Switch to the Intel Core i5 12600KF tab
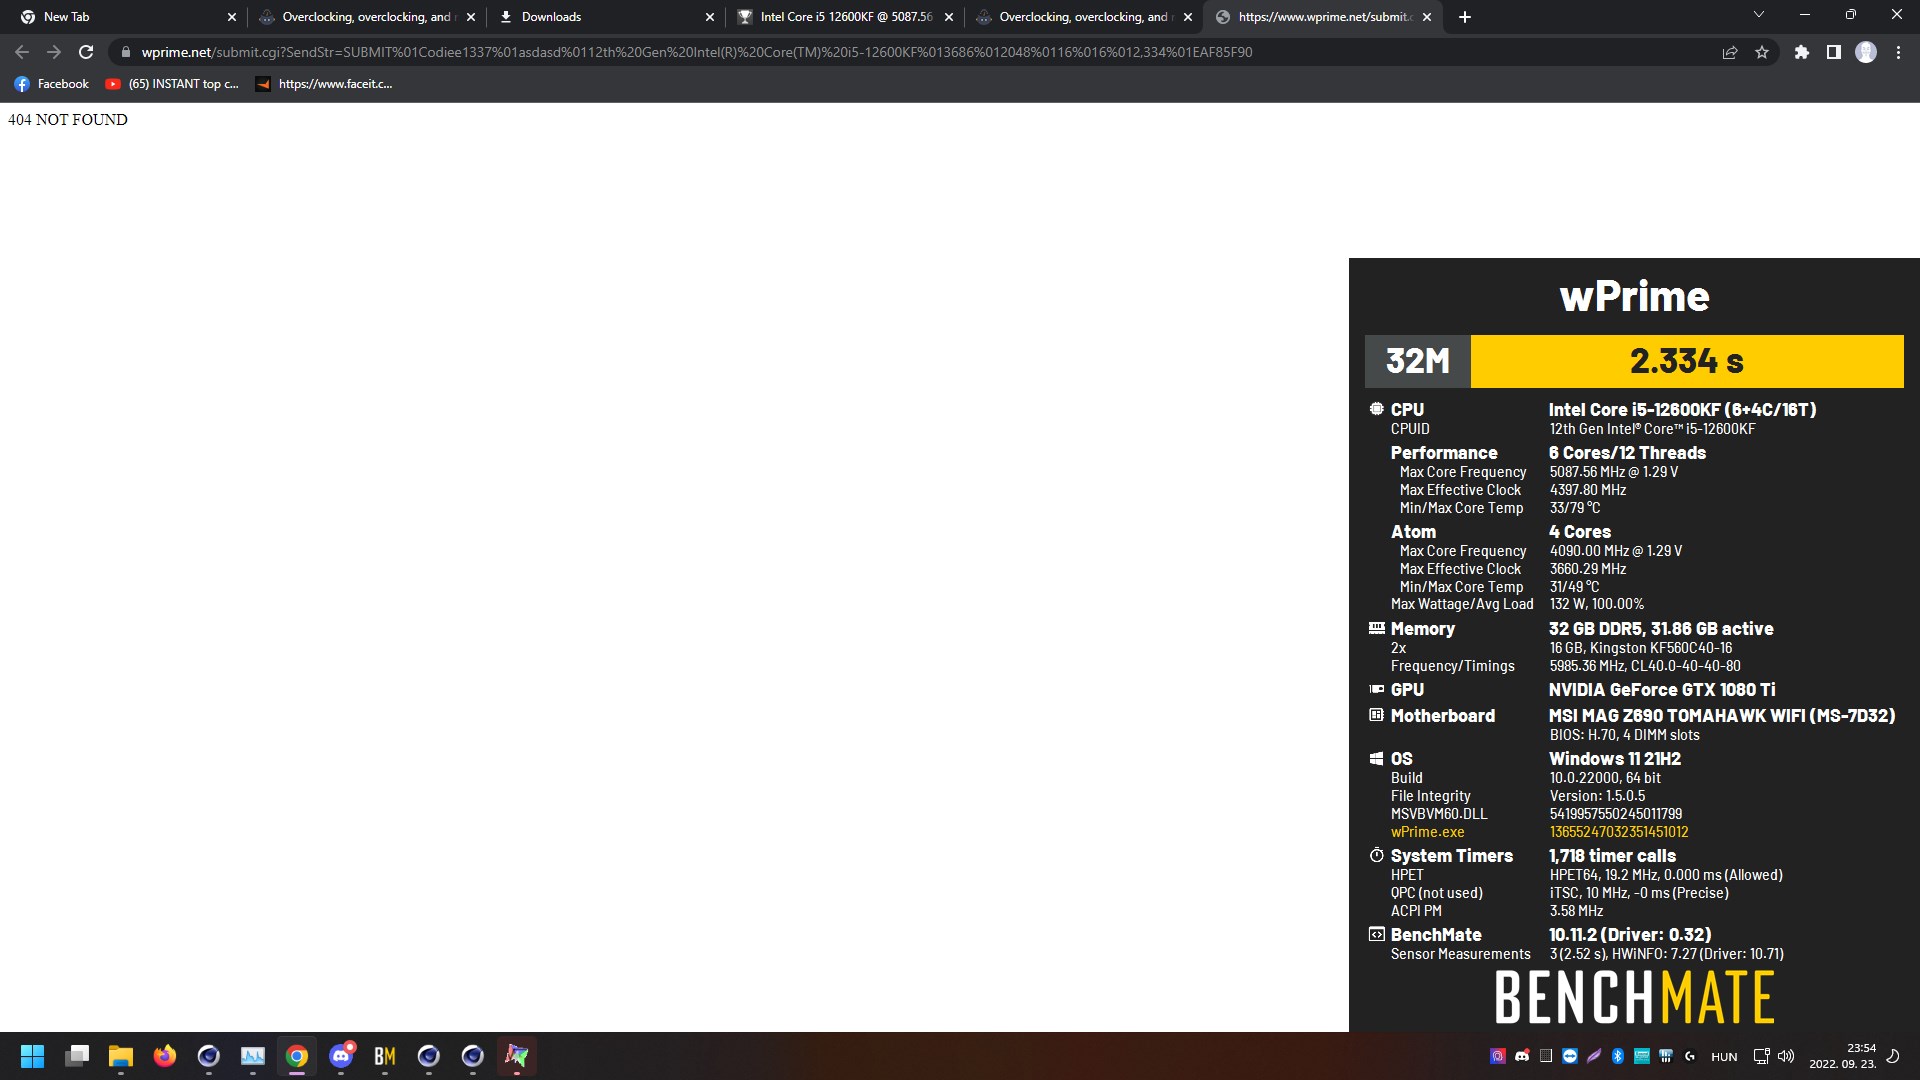1920x1080 pixels. pyautogui.click(x=845, y=17)
